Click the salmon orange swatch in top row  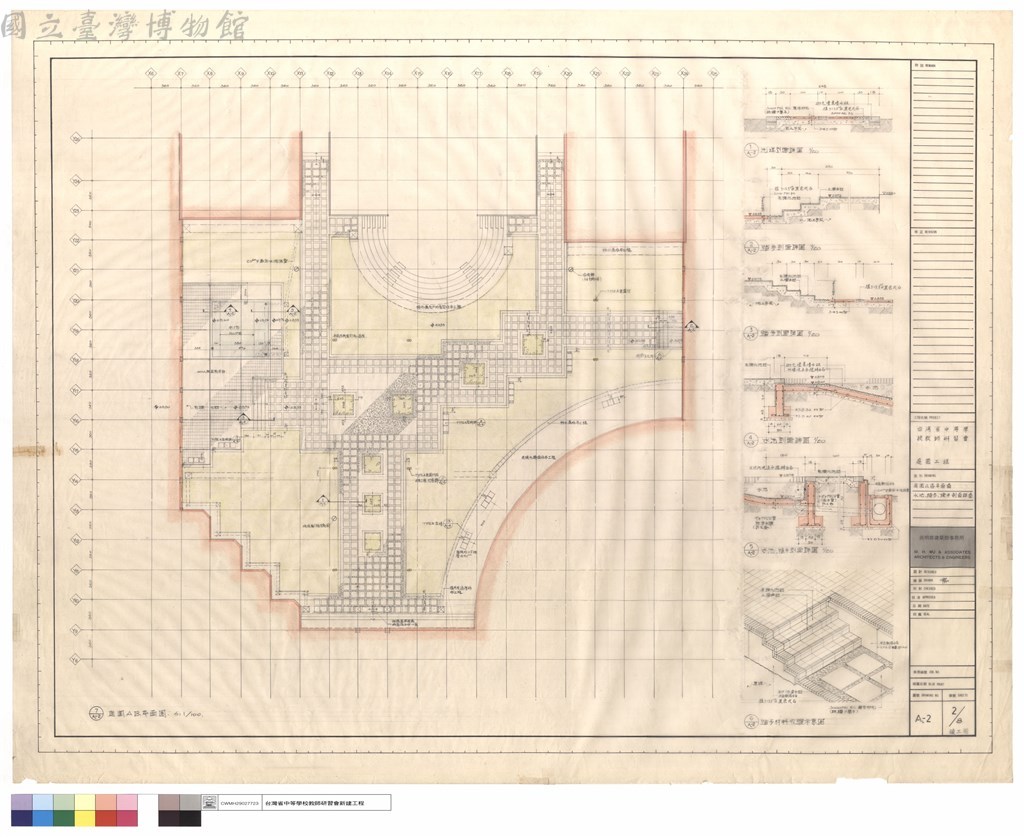pyautogui.click(x=106, y=802)
